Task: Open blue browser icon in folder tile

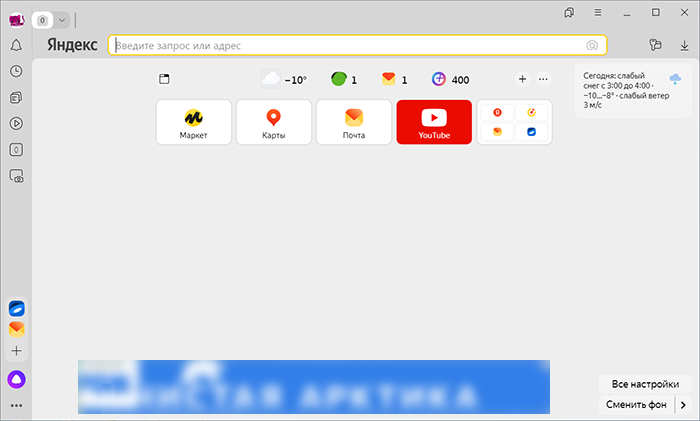Action: [531, 132]
